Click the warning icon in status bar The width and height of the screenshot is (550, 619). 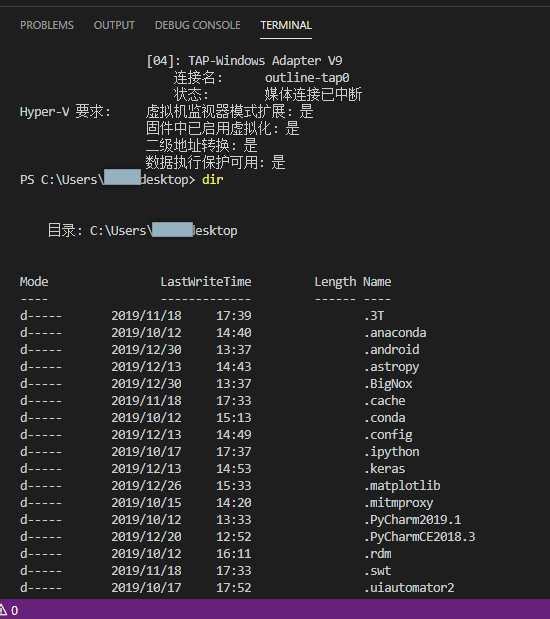tap(3, 610)
